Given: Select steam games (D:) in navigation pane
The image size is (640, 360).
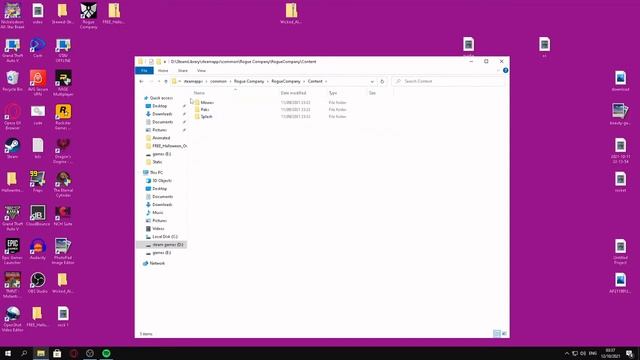Looking at the screenshot, I should [x=167, y=244].
